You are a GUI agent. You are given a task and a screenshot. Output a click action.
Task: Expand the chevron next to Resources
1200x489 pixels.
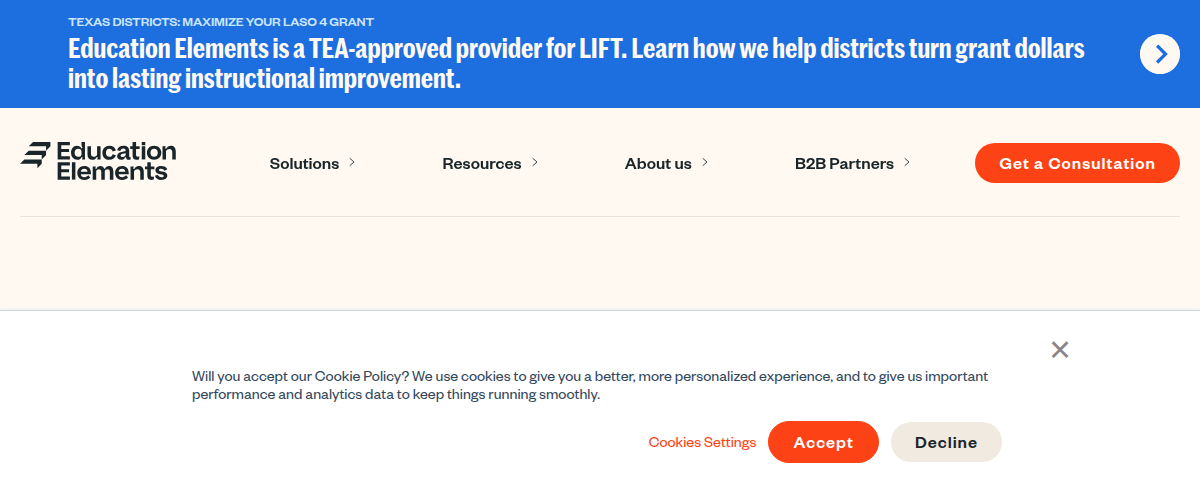pyautogui.click(x=535, y=162)
